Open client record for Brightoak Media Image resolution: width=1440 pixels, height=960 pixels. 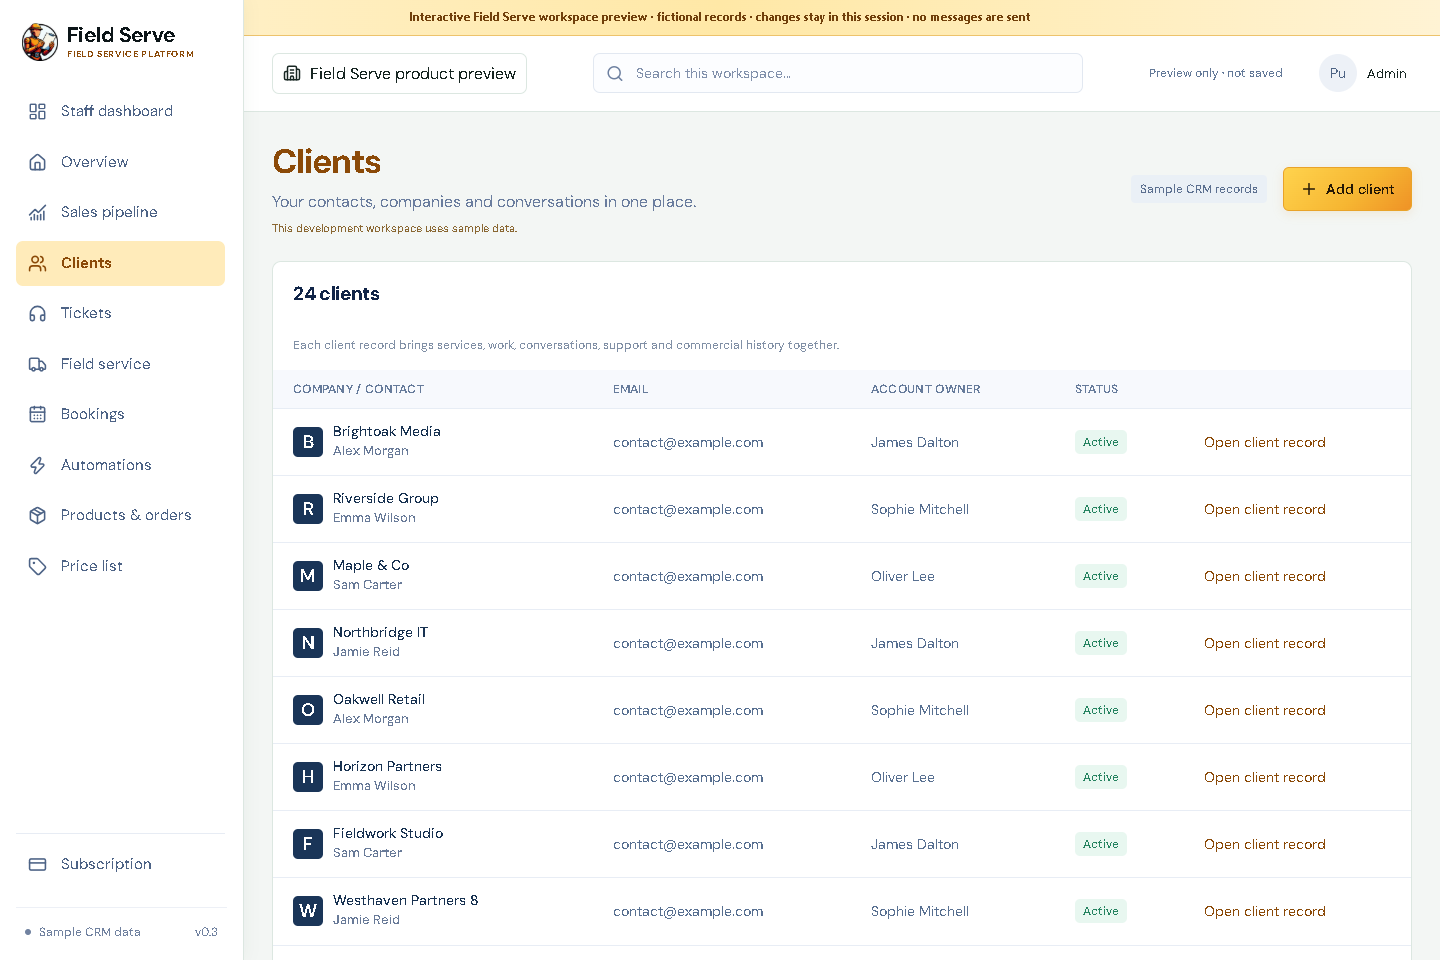click(1264, 442)
